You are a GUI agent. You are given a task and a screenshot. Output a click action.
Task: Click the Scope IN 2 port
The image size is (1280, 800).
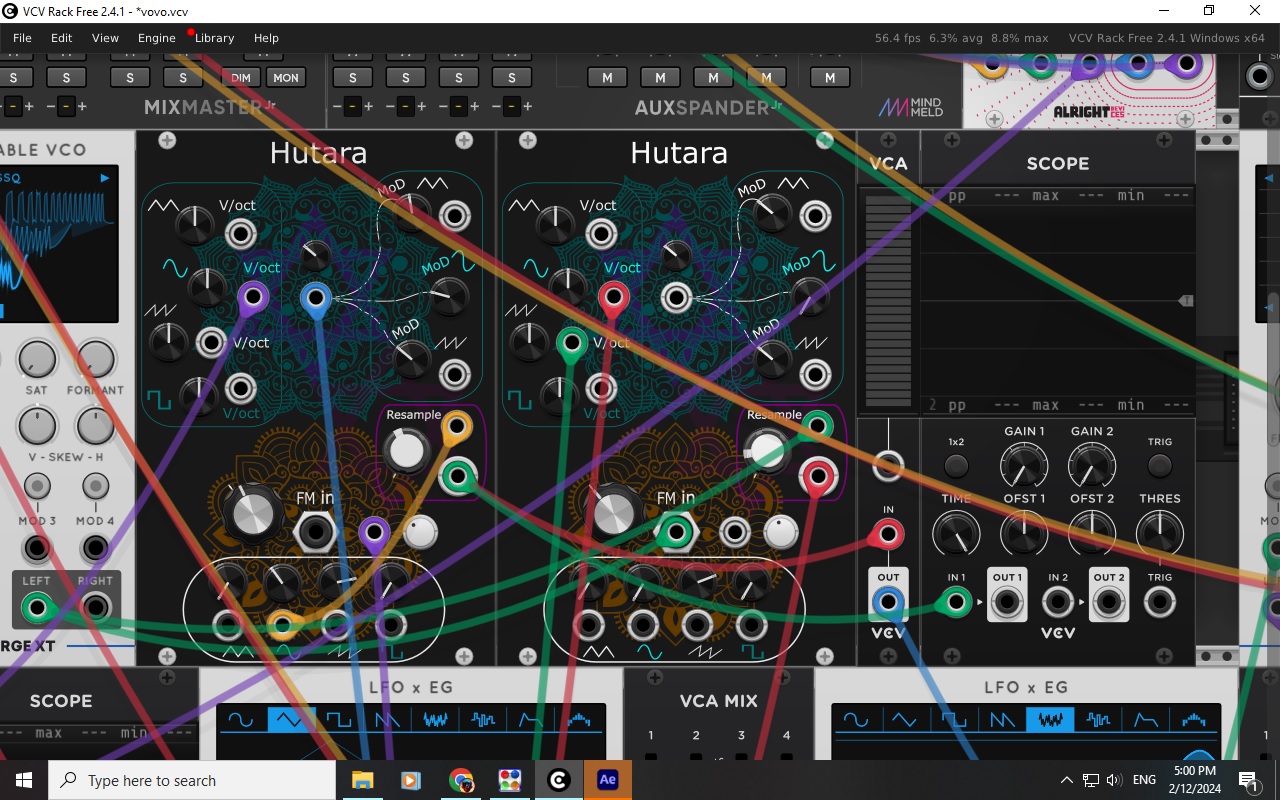pos(1058,602)
